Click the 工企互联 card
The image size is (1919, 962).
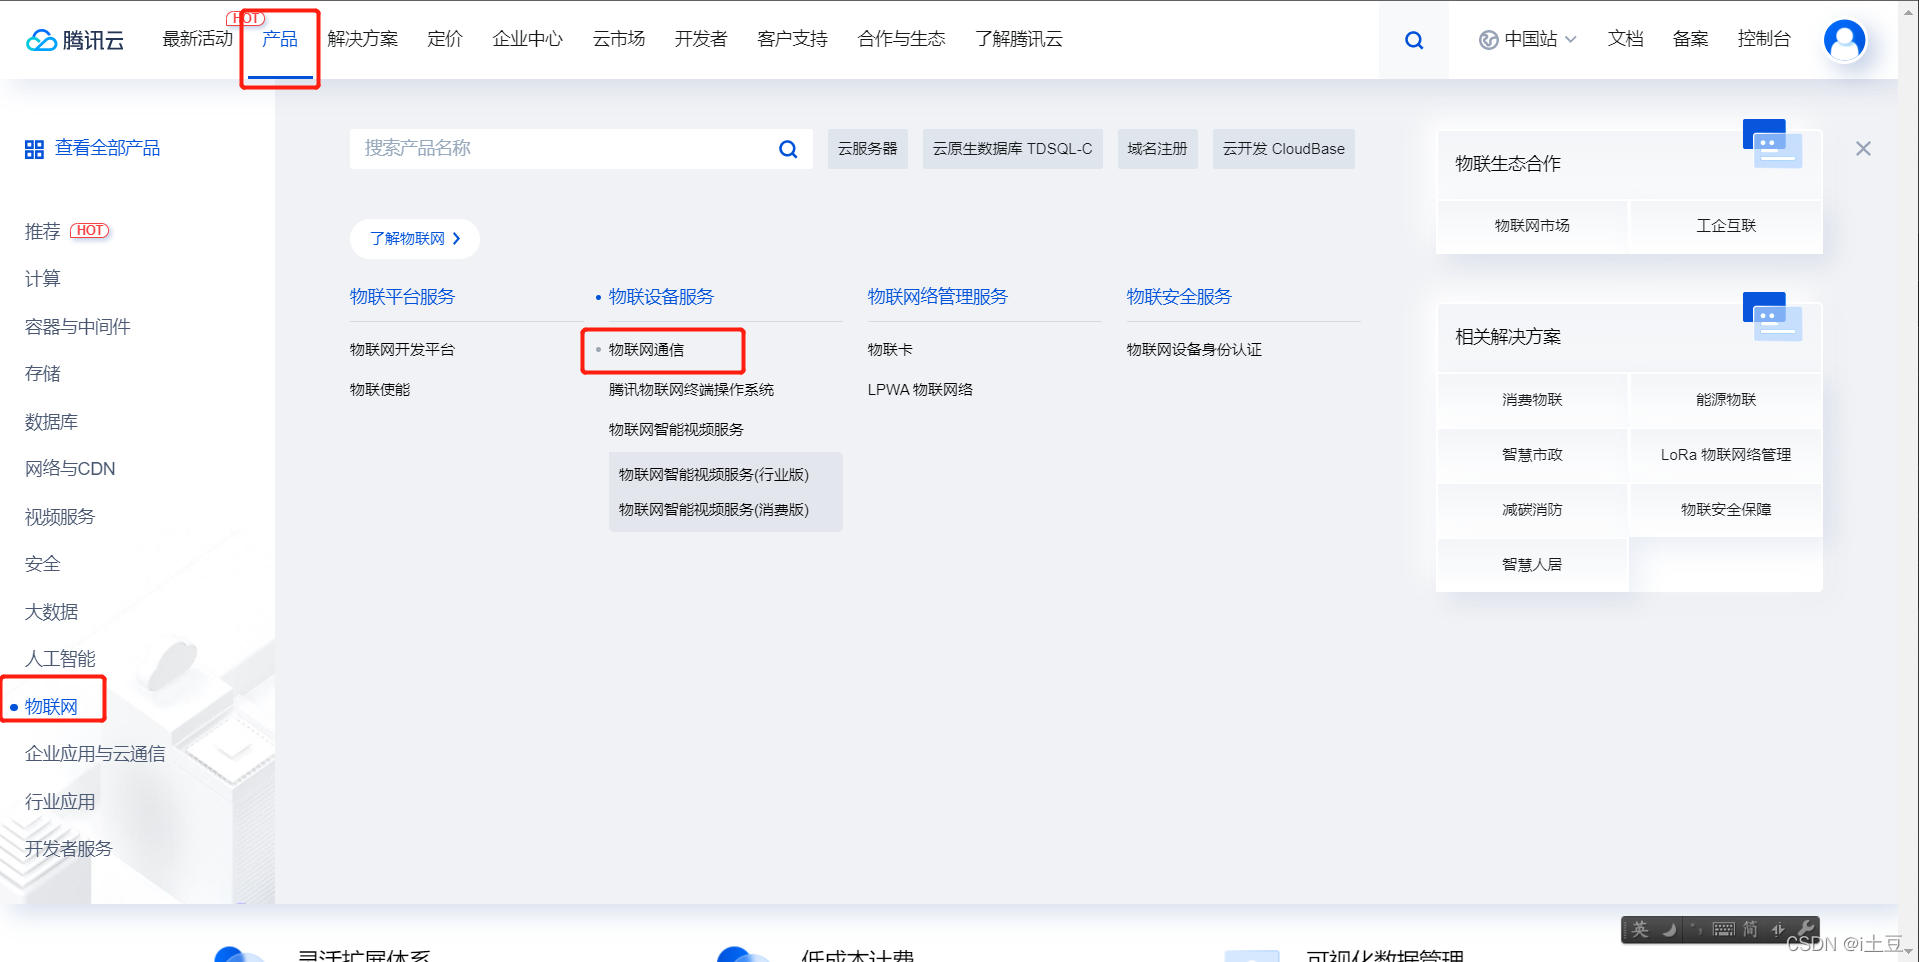pos(1726,226)
